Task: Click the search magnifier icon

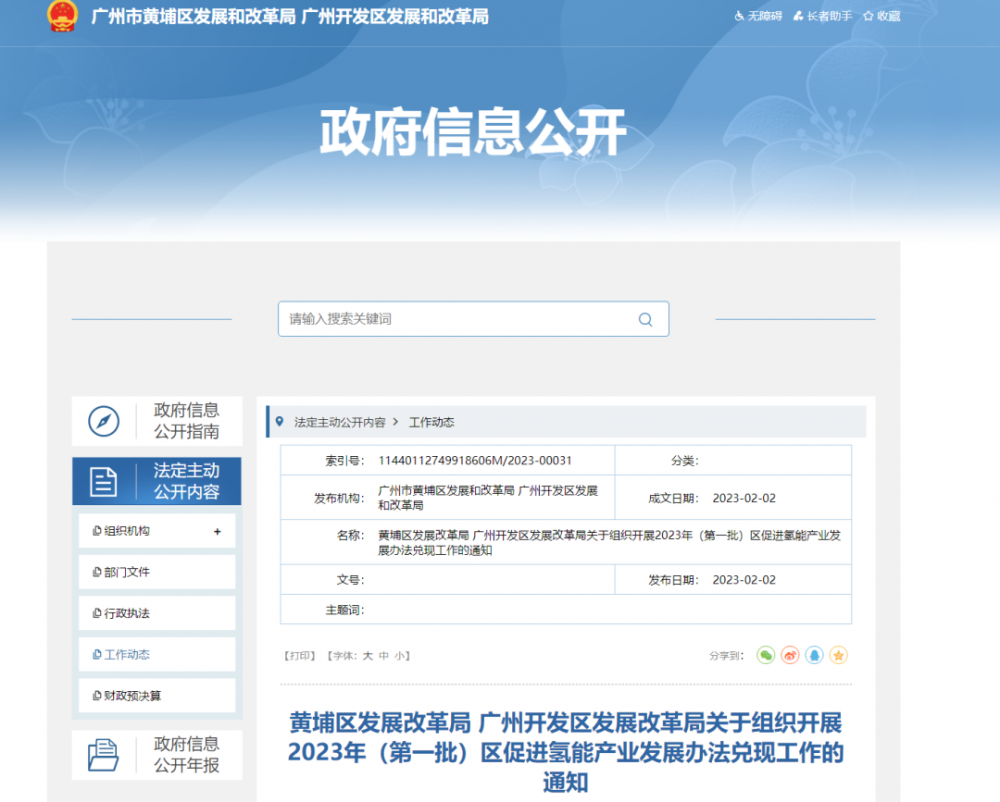Action: [645, 320]
